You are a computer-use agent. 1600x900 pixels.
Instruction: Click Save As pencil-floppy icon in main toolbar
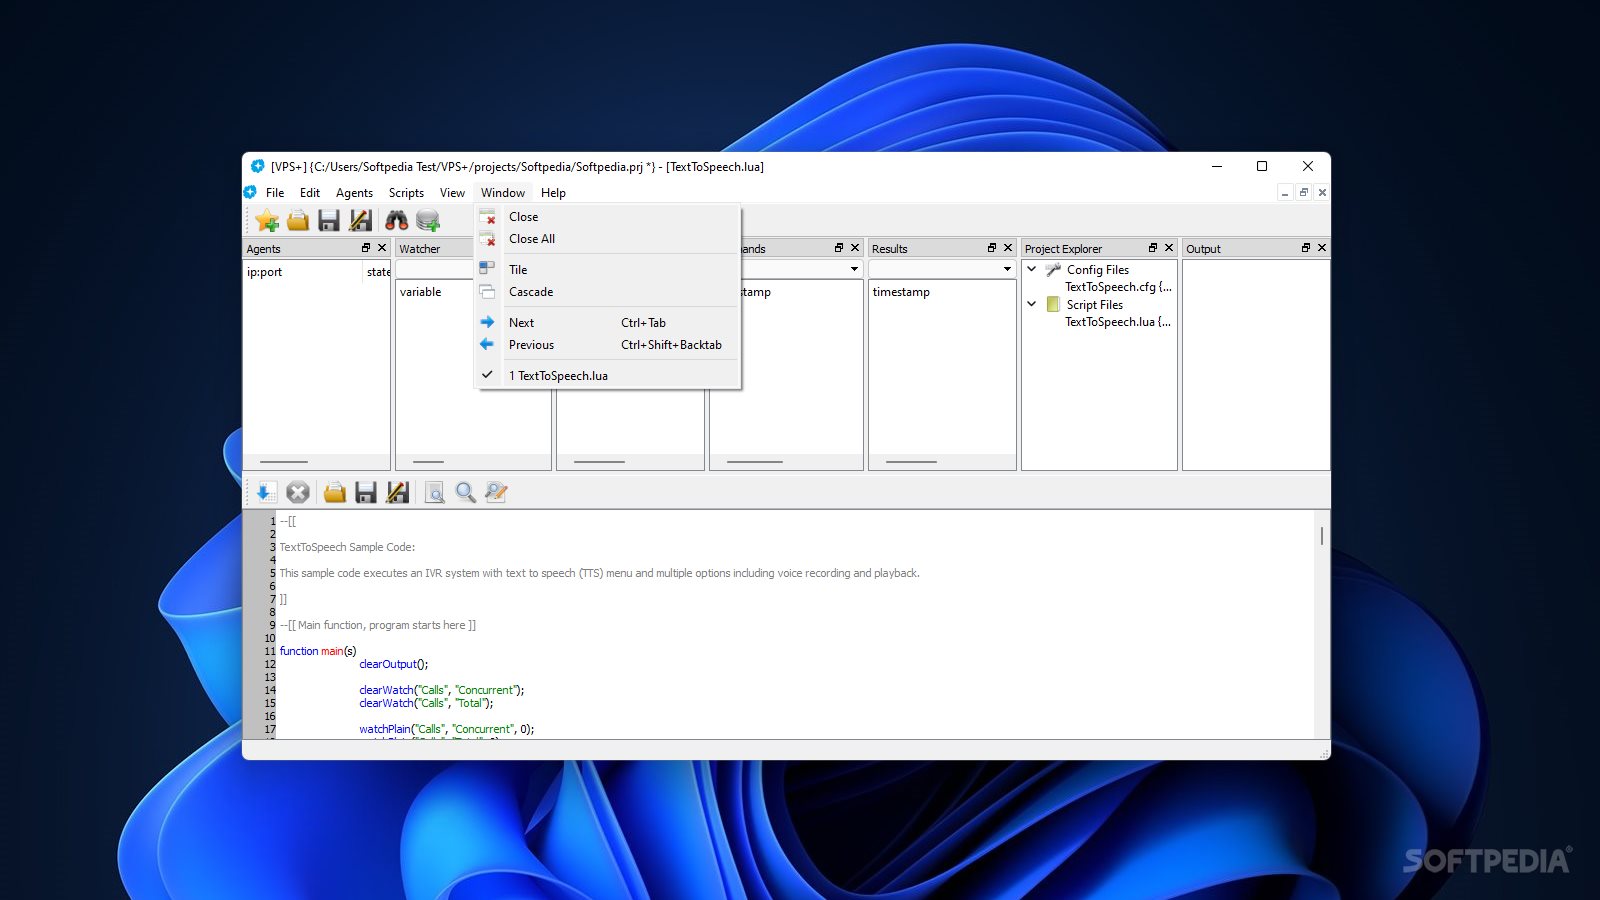click(x=361, y=220)
